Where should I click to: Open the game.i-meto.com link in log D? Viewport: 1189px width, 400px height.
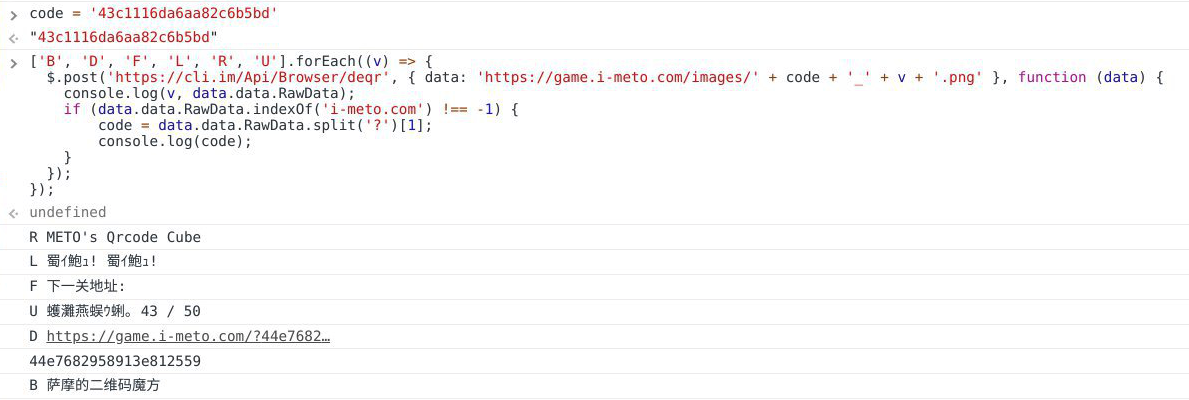(188, 336)
